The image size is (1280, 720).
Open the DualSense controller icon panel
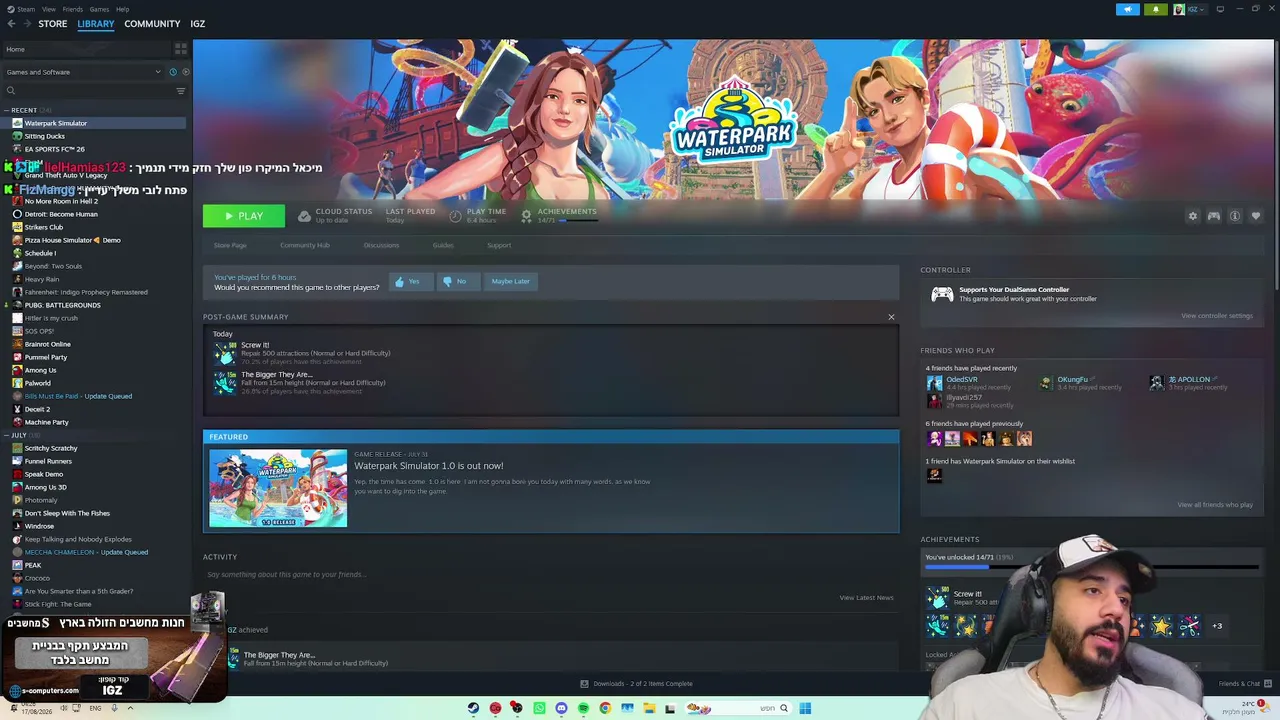coord(942,294)
